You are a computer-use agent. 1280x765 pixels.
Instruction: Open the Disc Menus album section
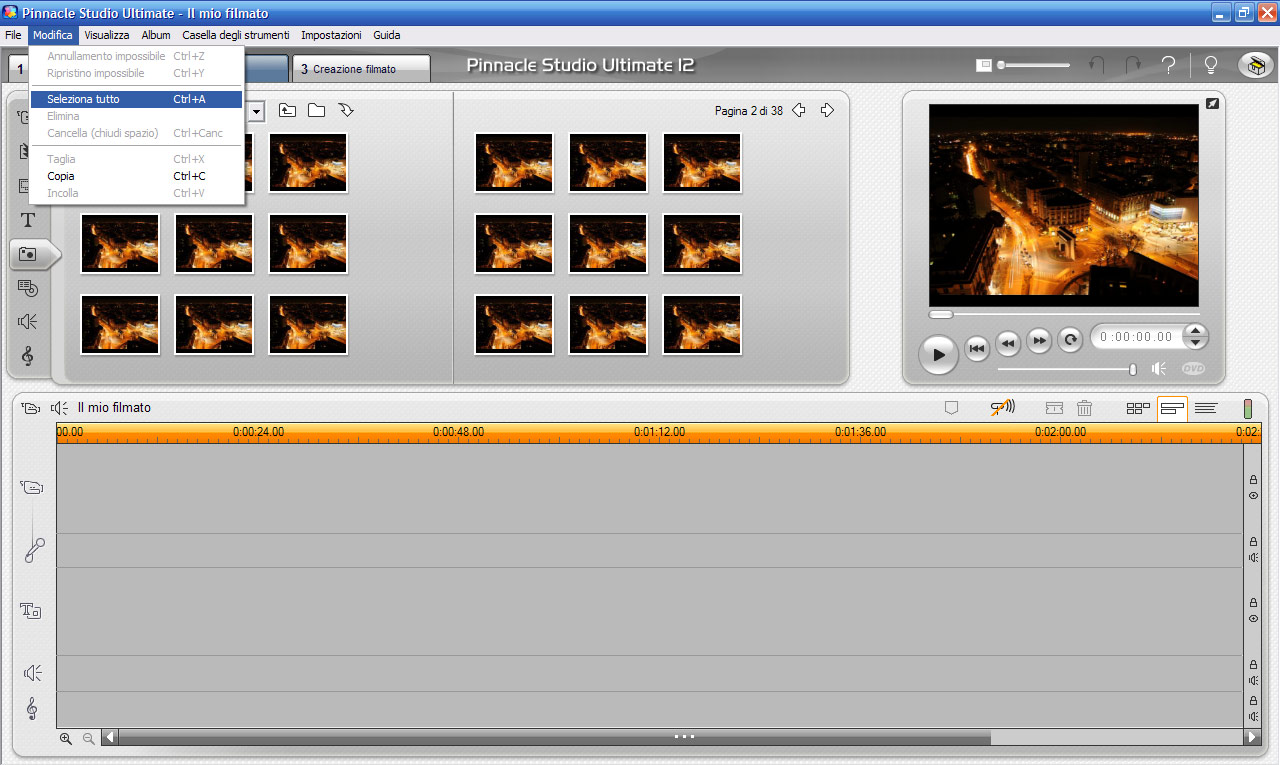(28, 289)
